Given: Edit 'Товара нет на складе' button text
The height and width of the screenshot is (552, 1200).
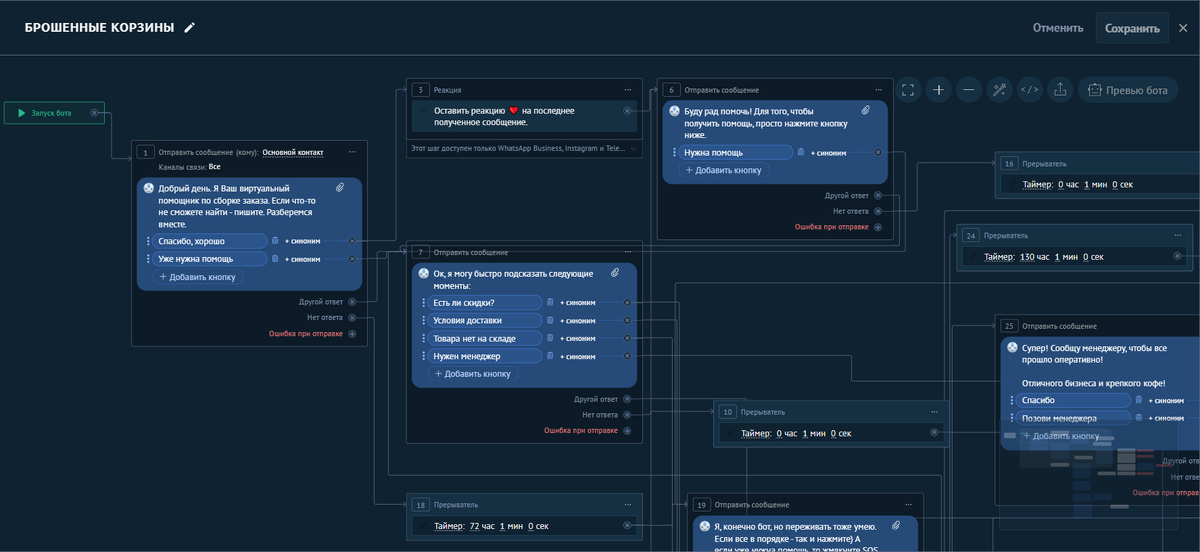Looking at the screenshot, I should click(485, 338).
